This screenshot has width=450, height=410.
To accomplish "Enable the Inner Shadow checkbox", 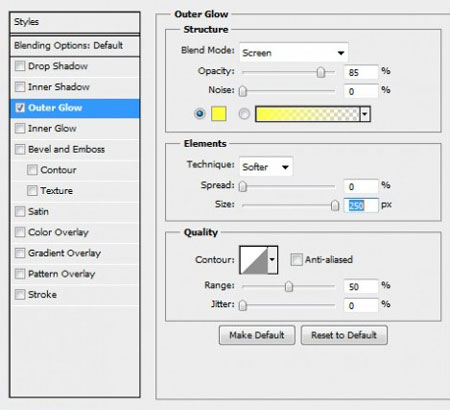I will click(20, 87).
